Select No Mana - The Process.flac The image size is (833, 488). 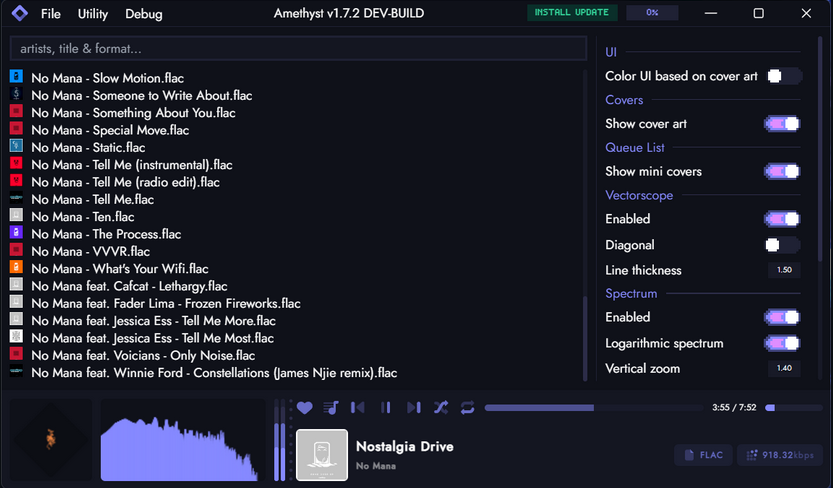point(106,234)
